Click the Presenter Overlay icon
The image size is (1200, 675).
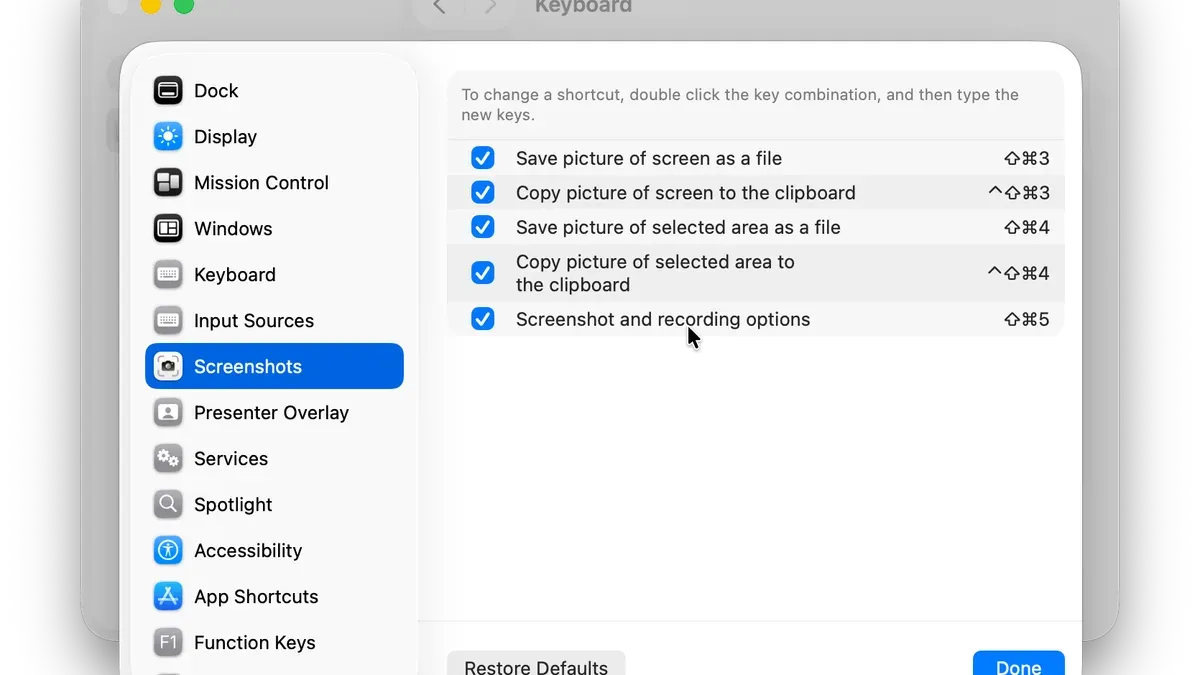[168, 413]
